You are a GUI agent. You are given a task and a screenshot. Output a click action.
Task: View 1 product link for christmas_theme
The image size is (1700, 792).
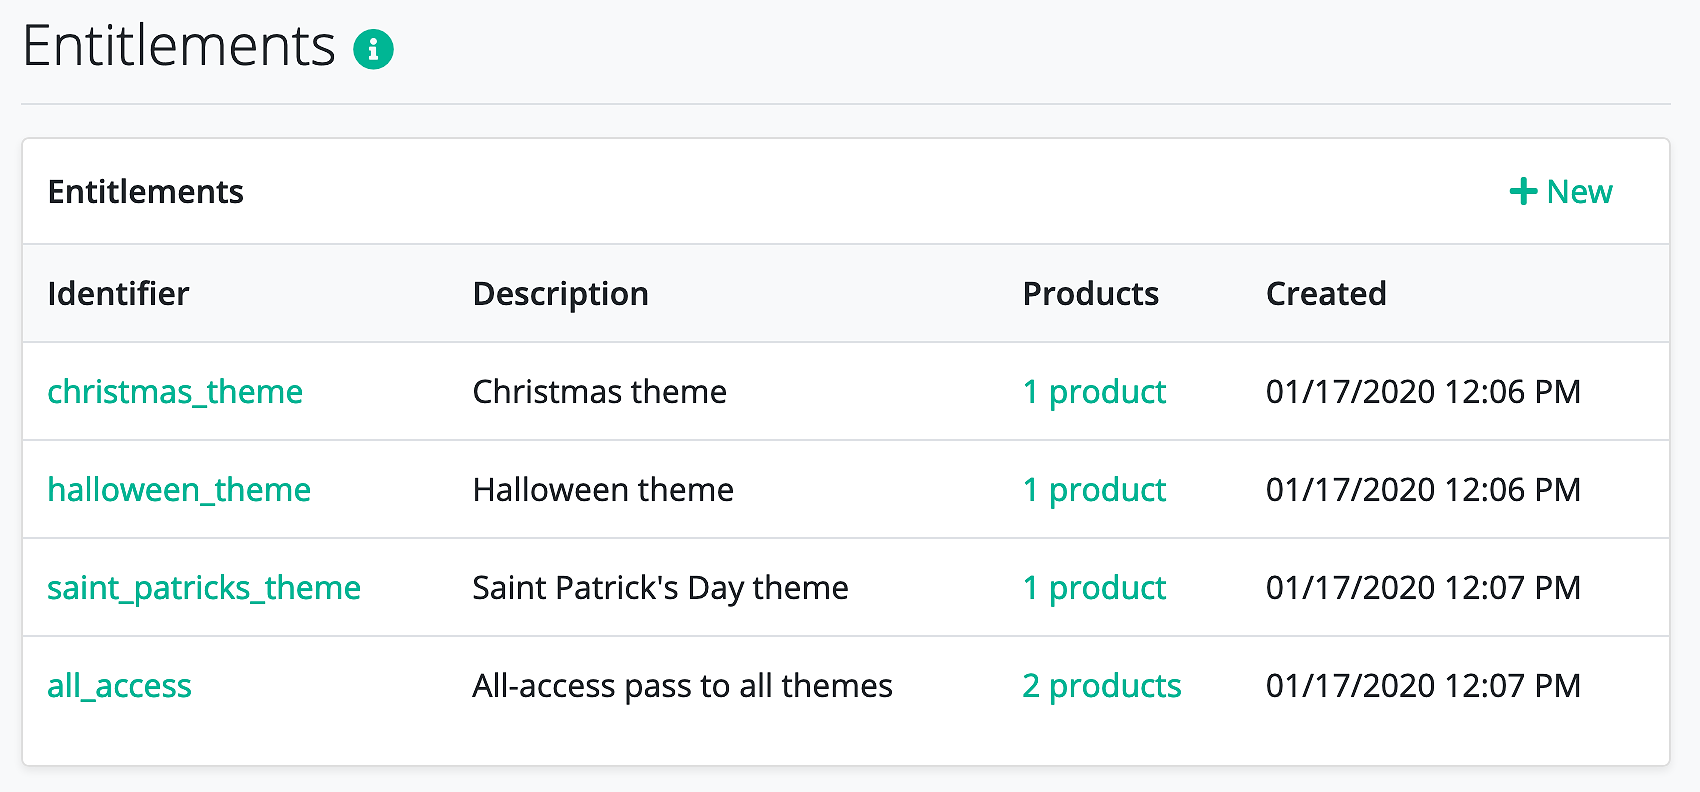[x=1094, y=391]
